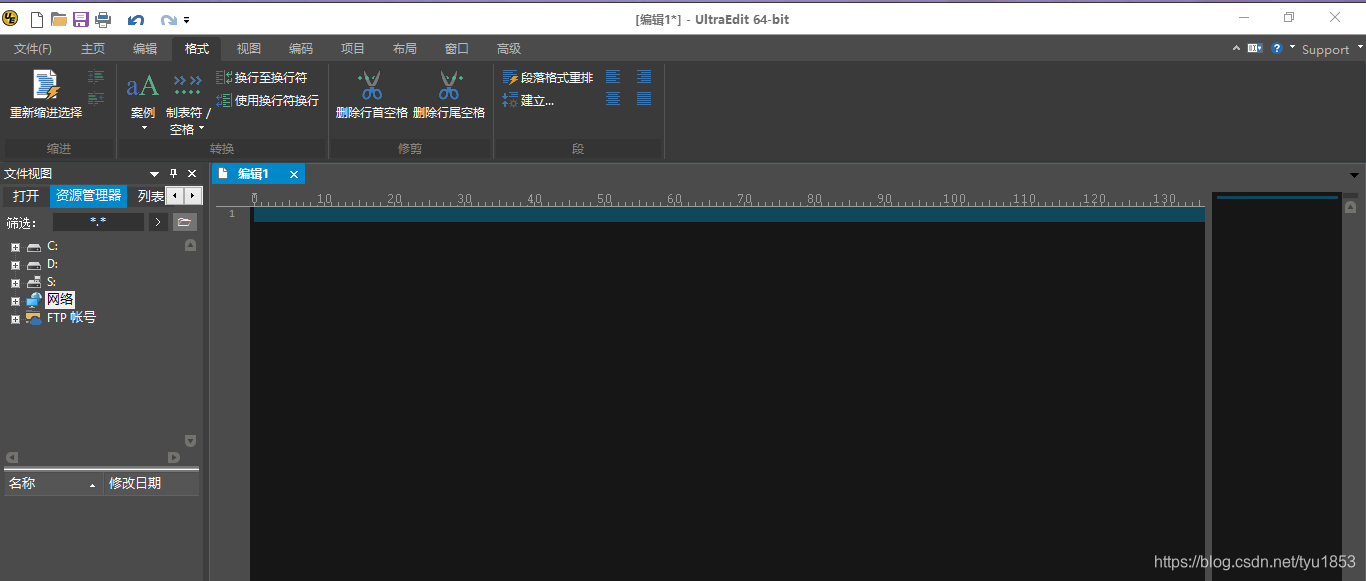Click the decrease indent icon in 缩进 group

(x=96, y=98)
